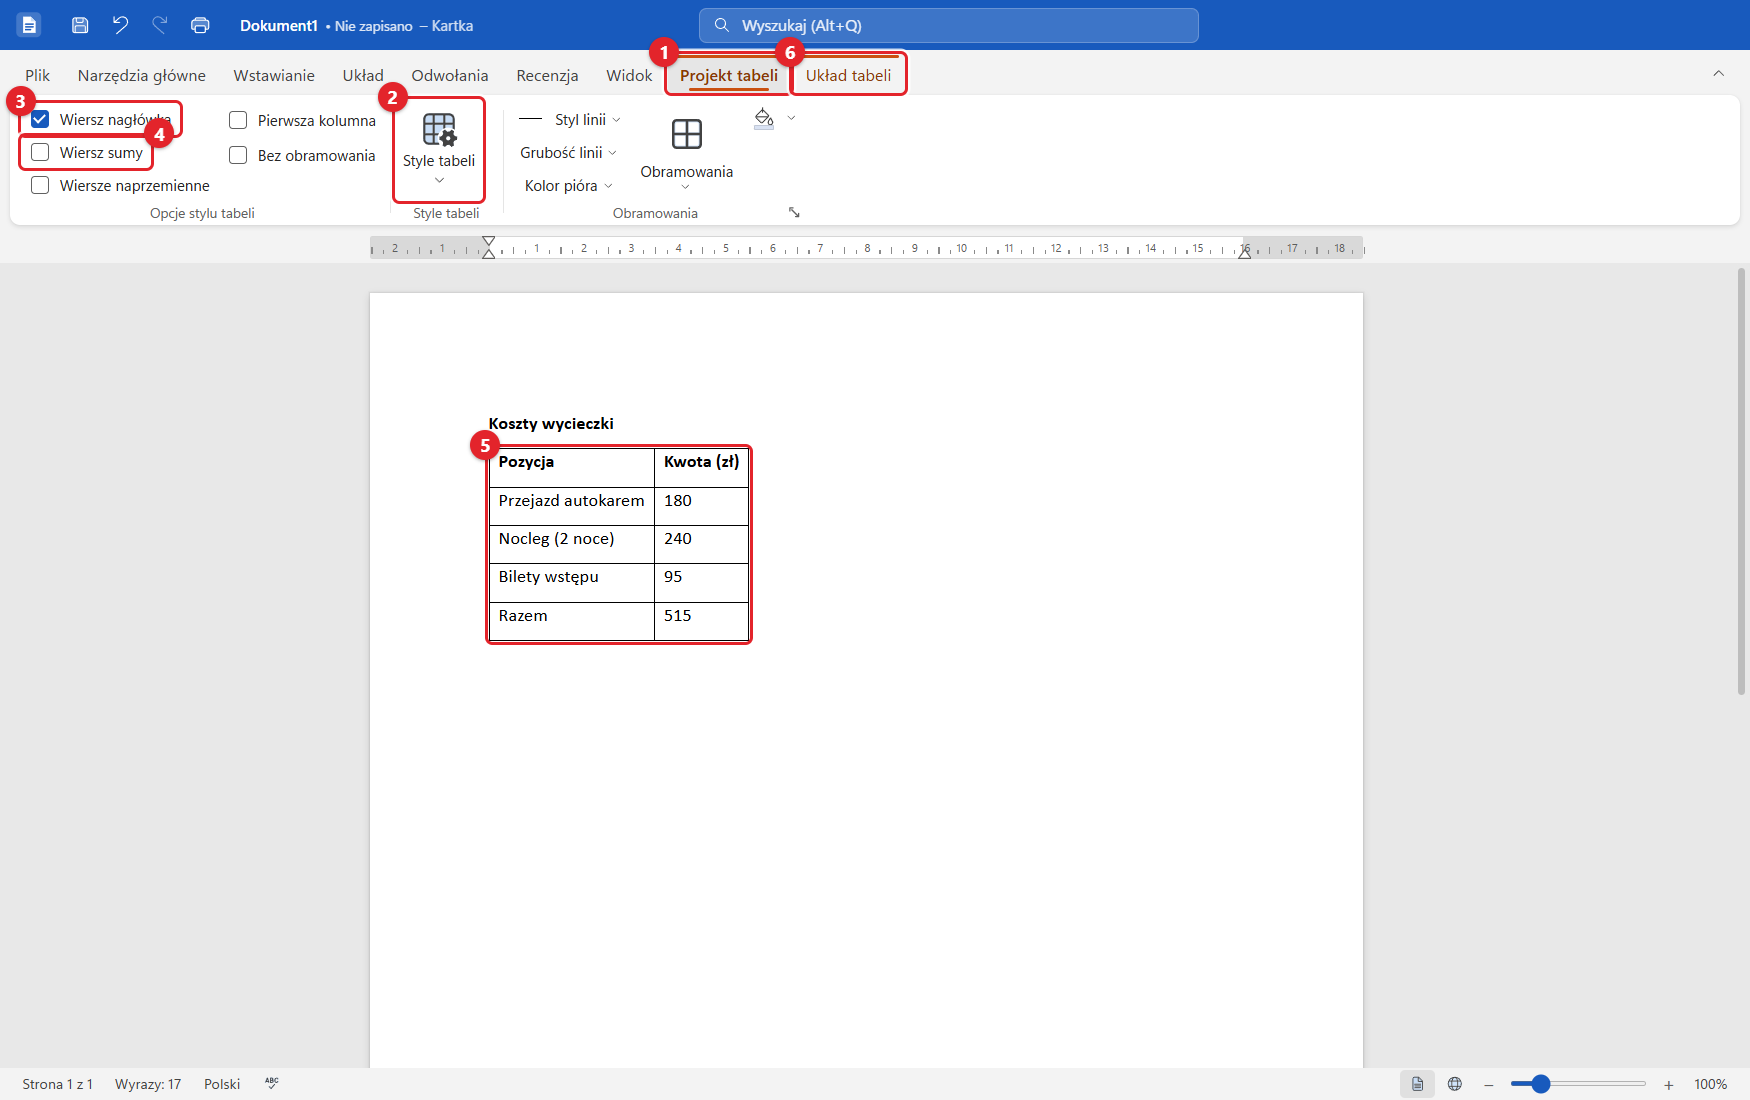Open the Narzędzia główne tab
The image size is (1750, 1100).
(142, 75)
